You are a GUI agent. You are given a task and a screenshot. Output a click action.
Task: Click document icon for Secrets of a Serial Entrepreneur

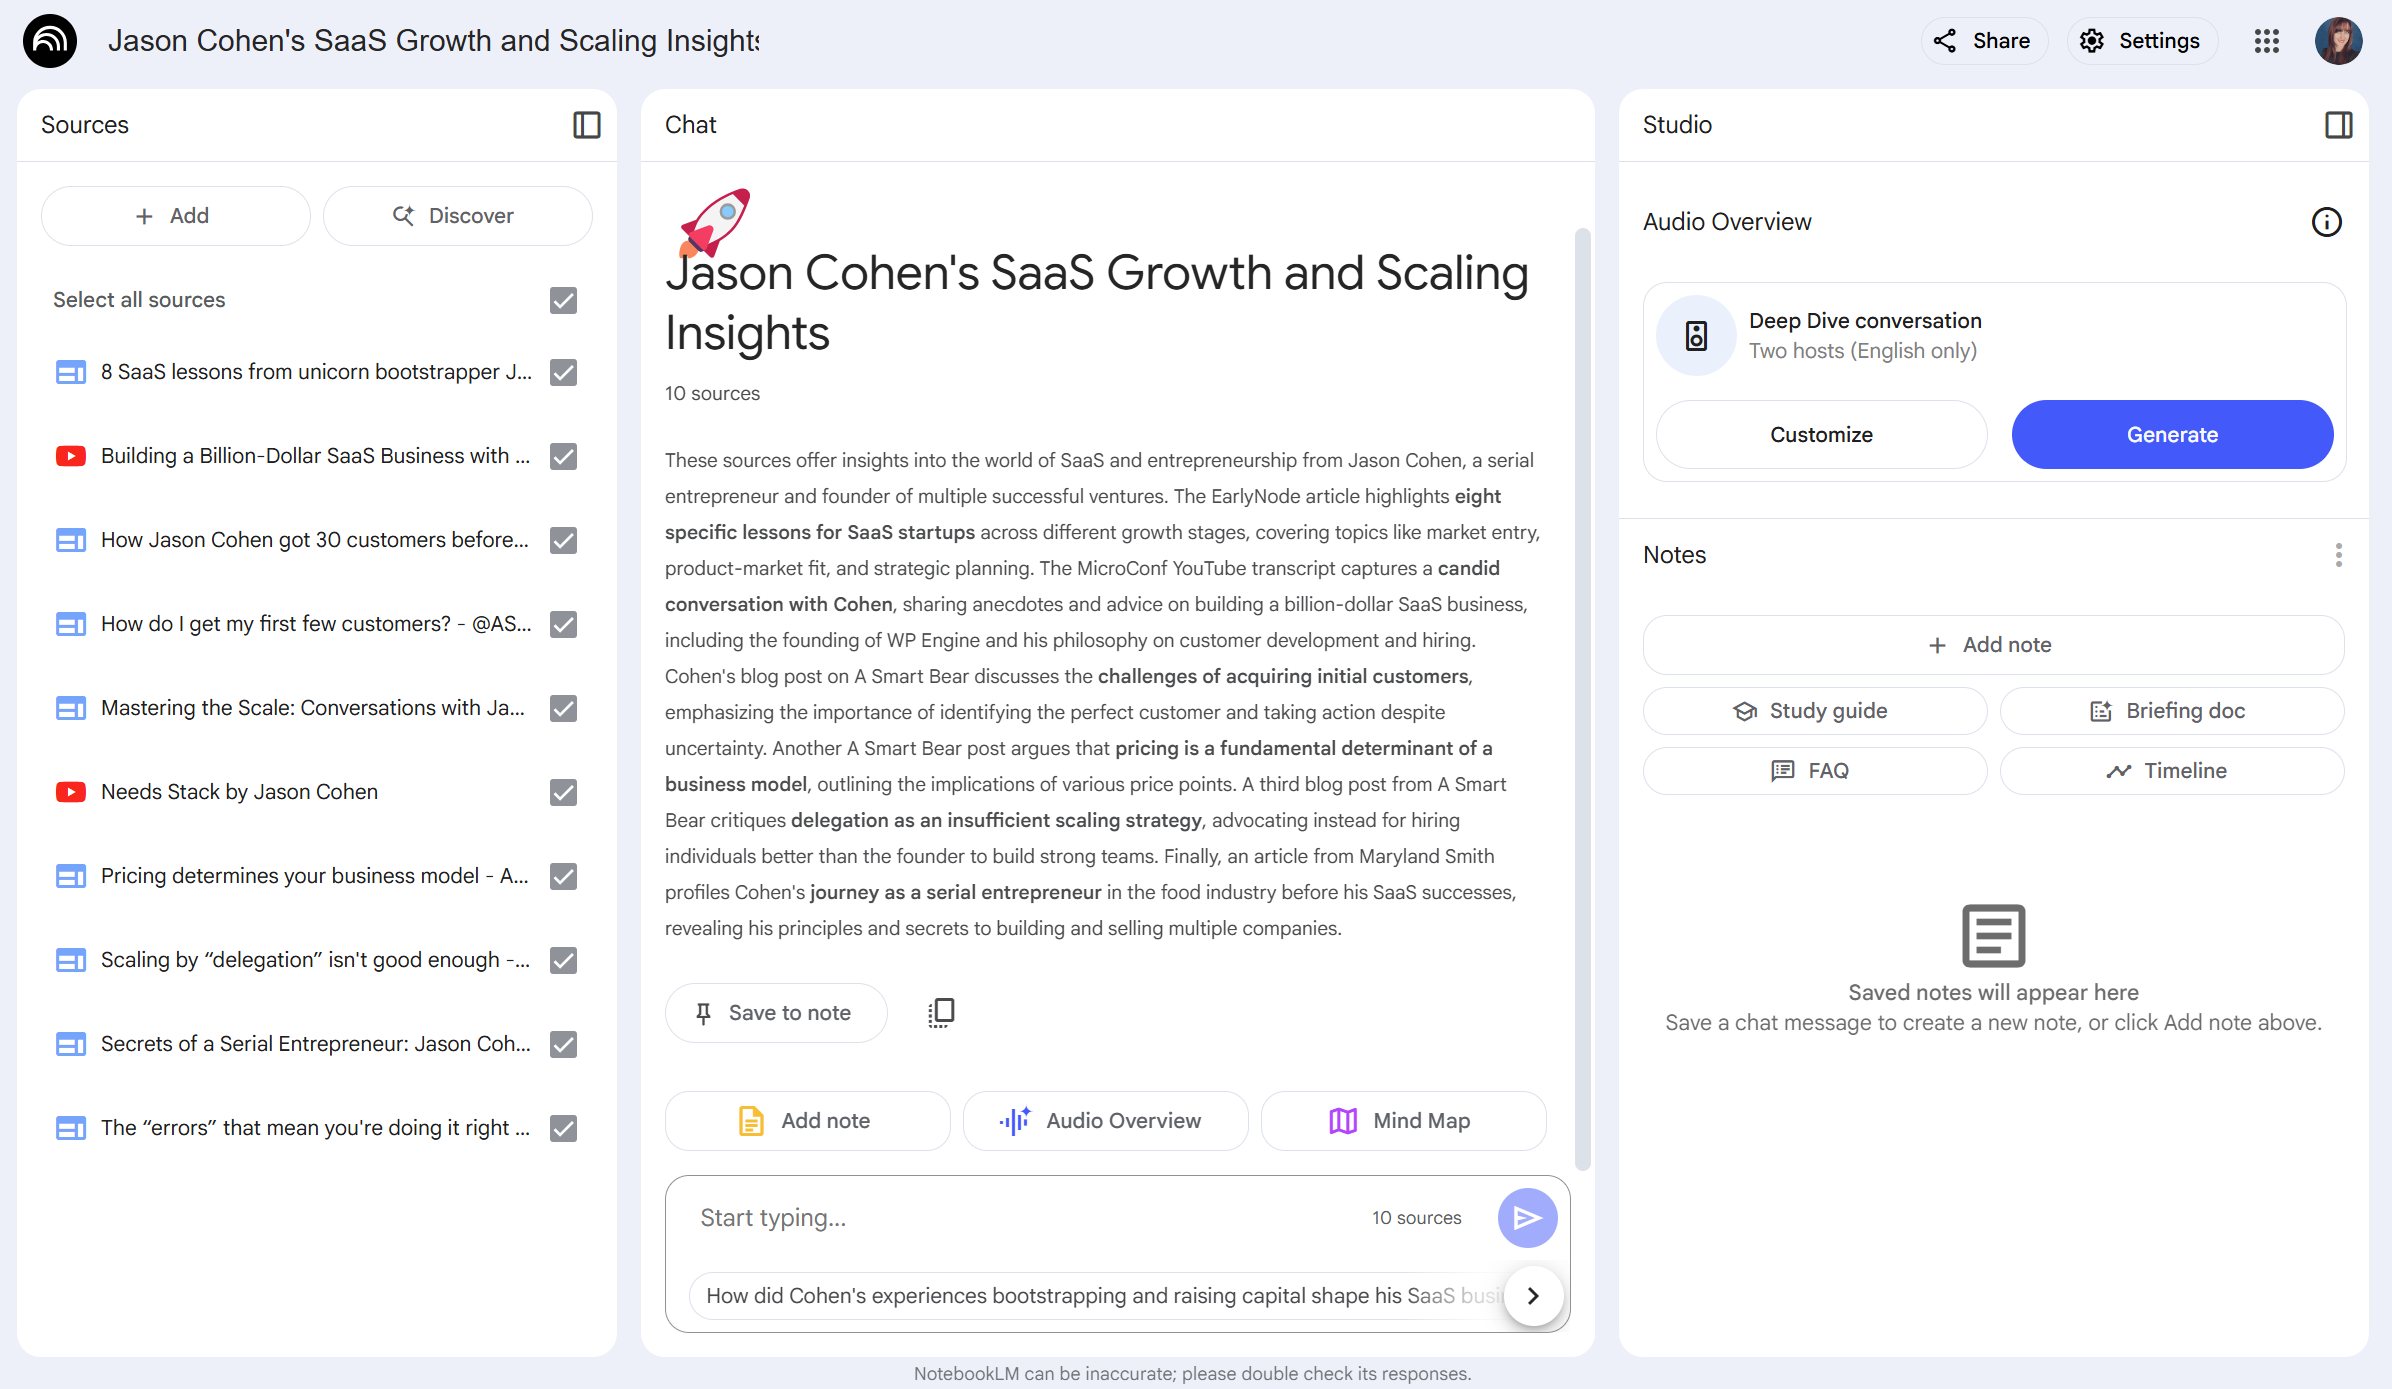tap(70, 1044)
